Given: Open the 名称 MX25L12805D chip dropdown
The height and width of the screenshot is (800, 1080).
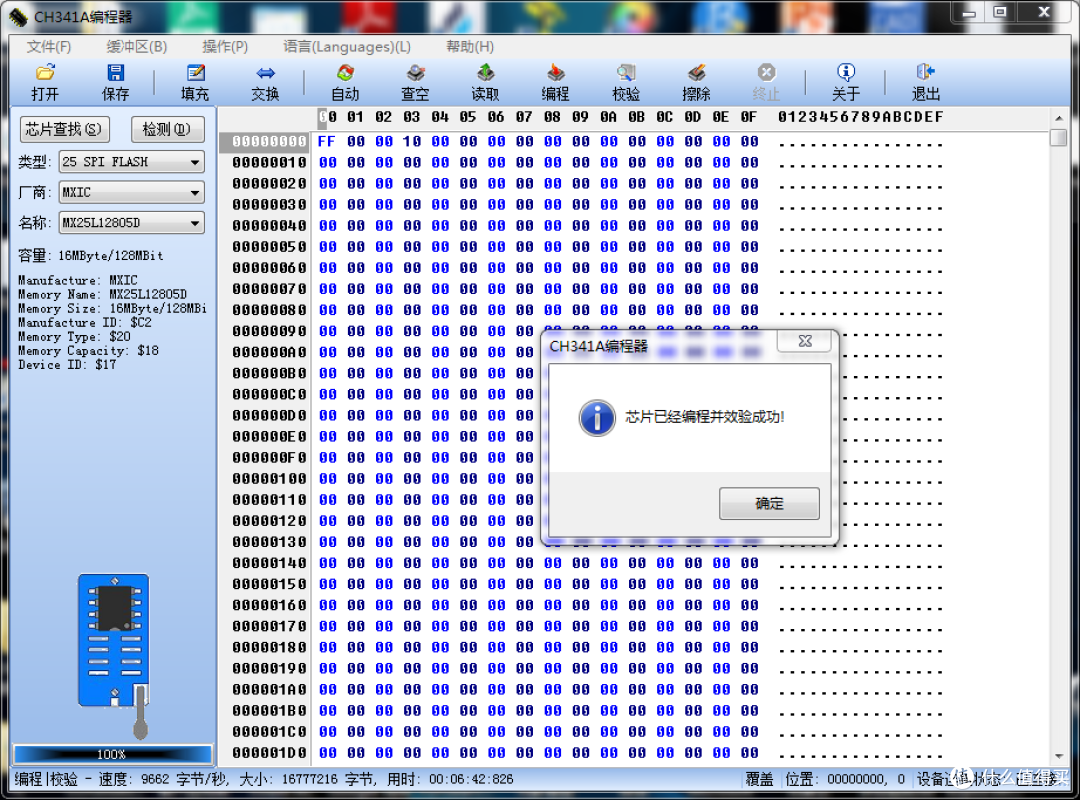Looking at the screenshot, I should (x=132, y=223).
